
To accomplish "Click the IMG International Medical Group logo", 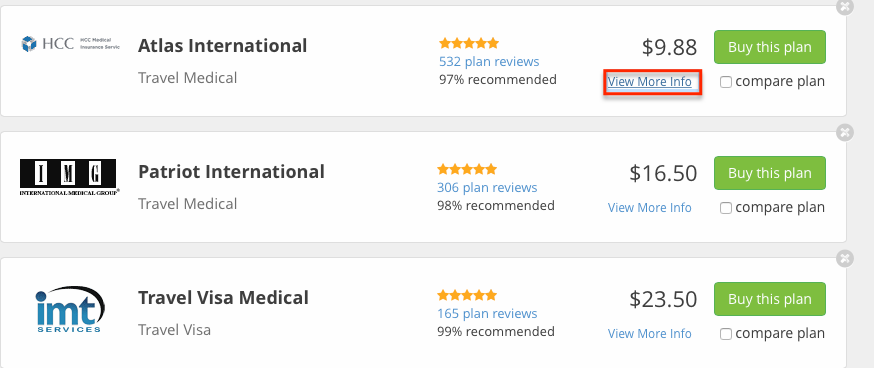I will (x=69, y=177).
